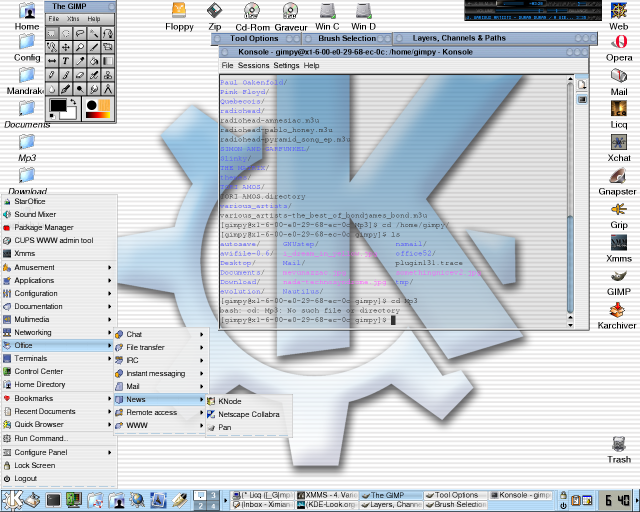640x512 pixels.
Task: Select the Color Picker eyedropper tool
Action: pyautogui.click(x=80, y=61)
